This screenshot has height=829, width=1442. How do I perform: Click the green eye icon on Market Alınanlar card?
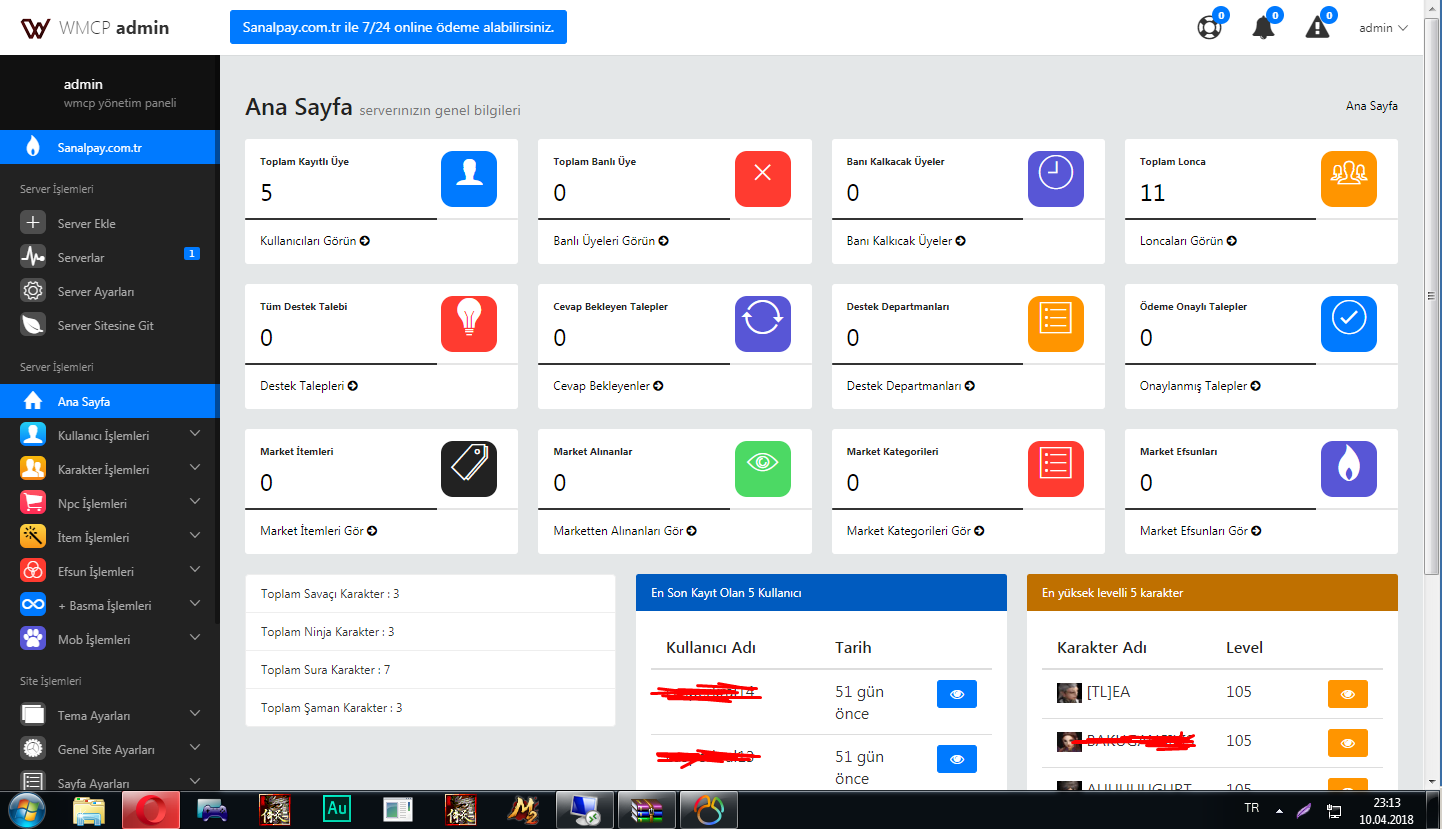[x=762, y=469]
